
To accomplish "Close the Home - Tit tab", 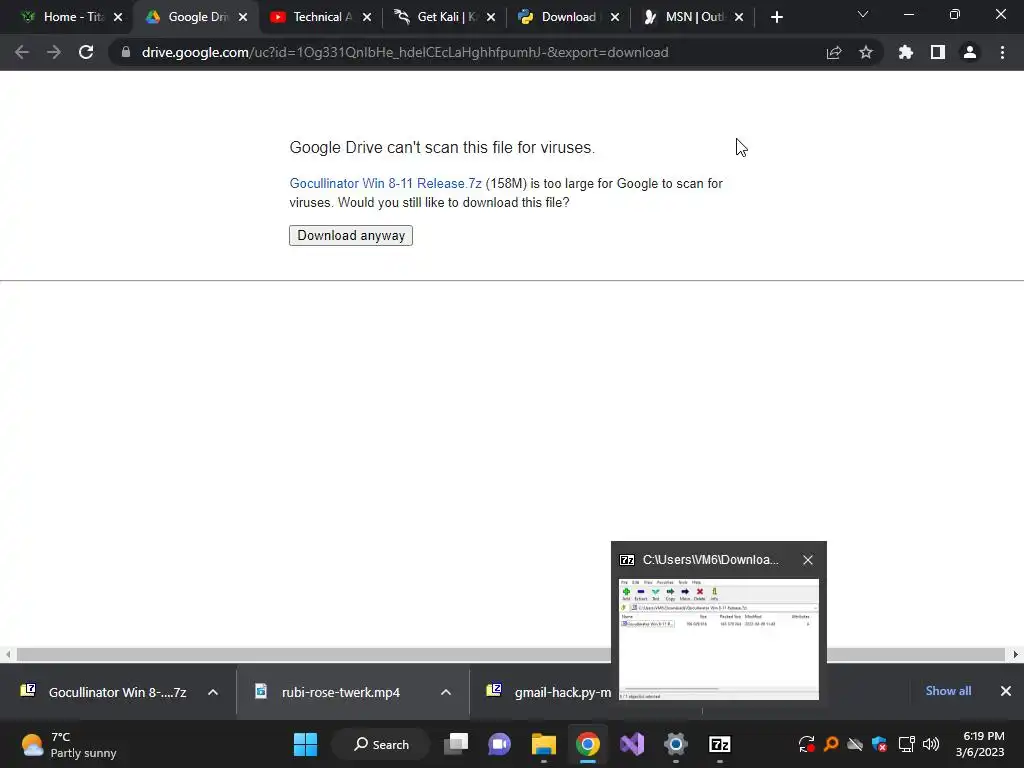I will pos(118,17).
